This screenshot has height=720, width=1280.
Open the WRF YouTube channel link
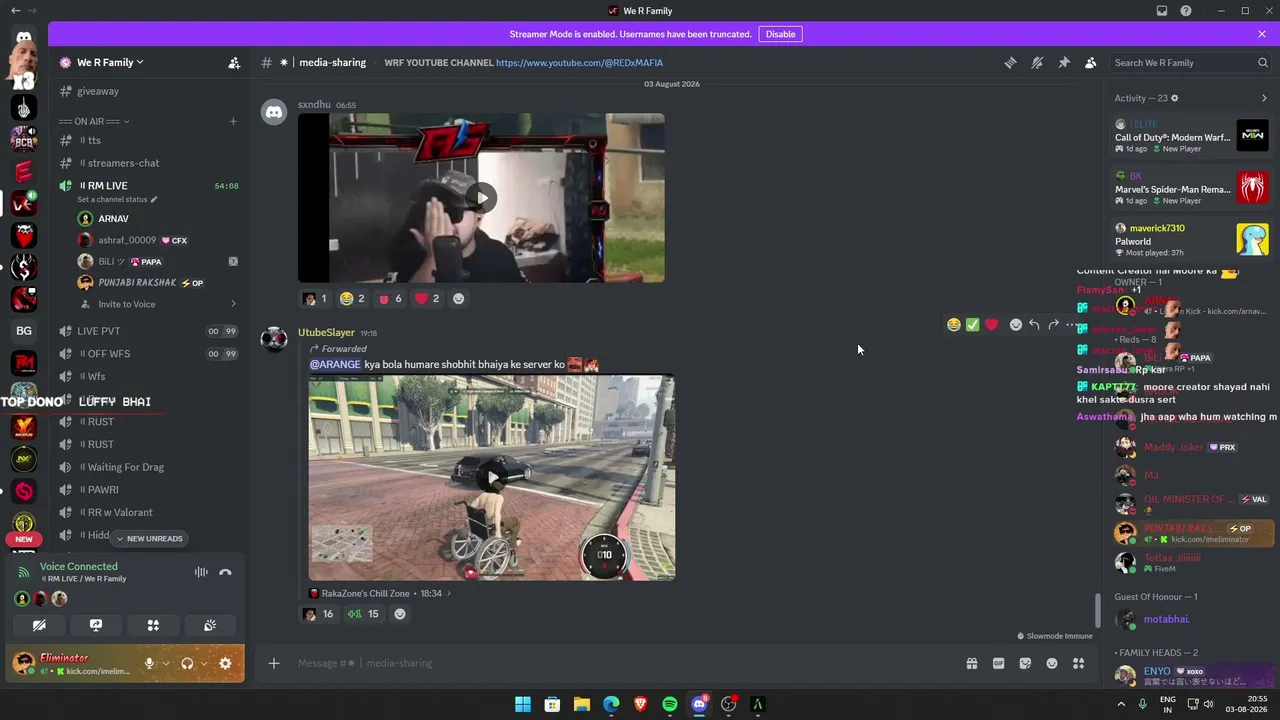tap(579, 62)
